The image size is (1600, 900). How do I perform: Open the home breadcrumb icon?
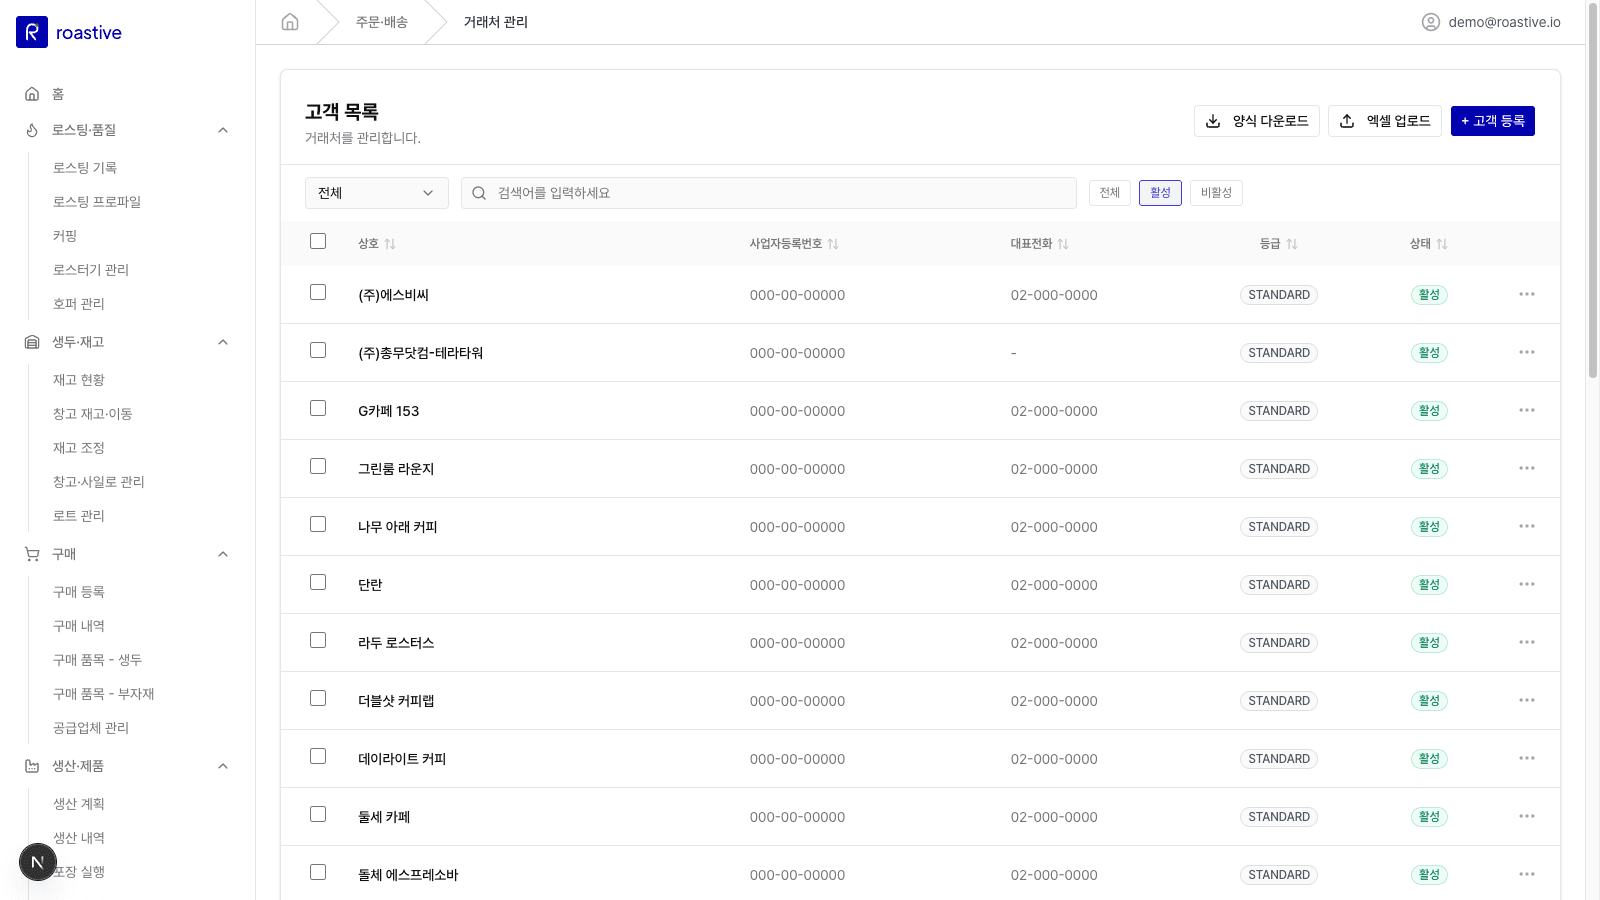tap(290, 22)
